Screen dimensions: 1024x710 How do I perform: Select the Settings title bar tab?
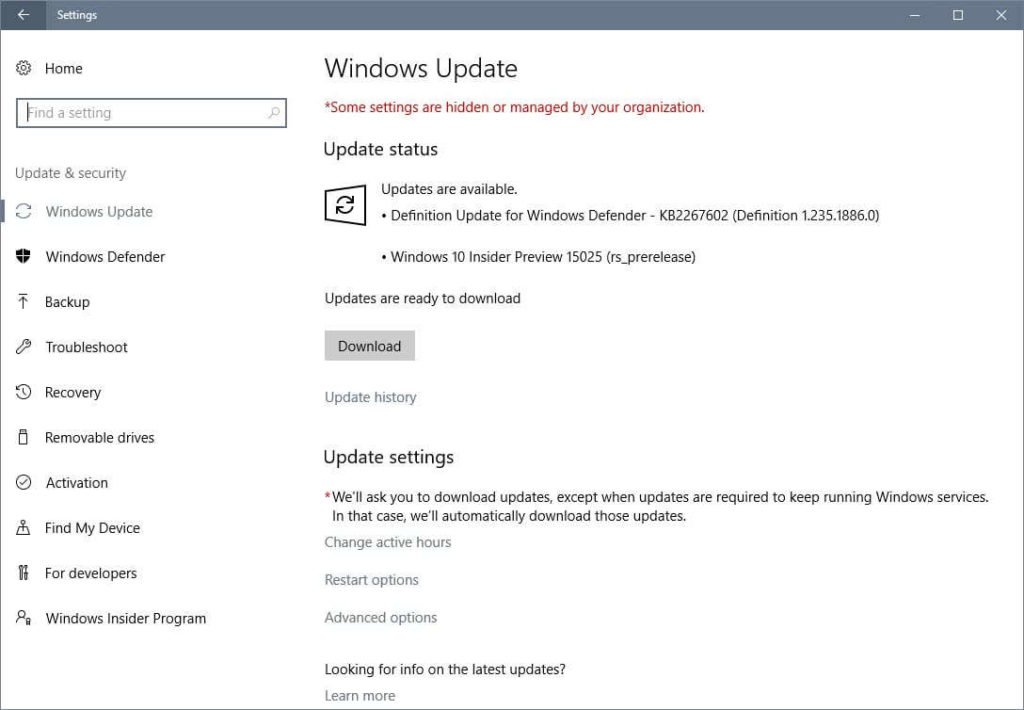[77, 15]
